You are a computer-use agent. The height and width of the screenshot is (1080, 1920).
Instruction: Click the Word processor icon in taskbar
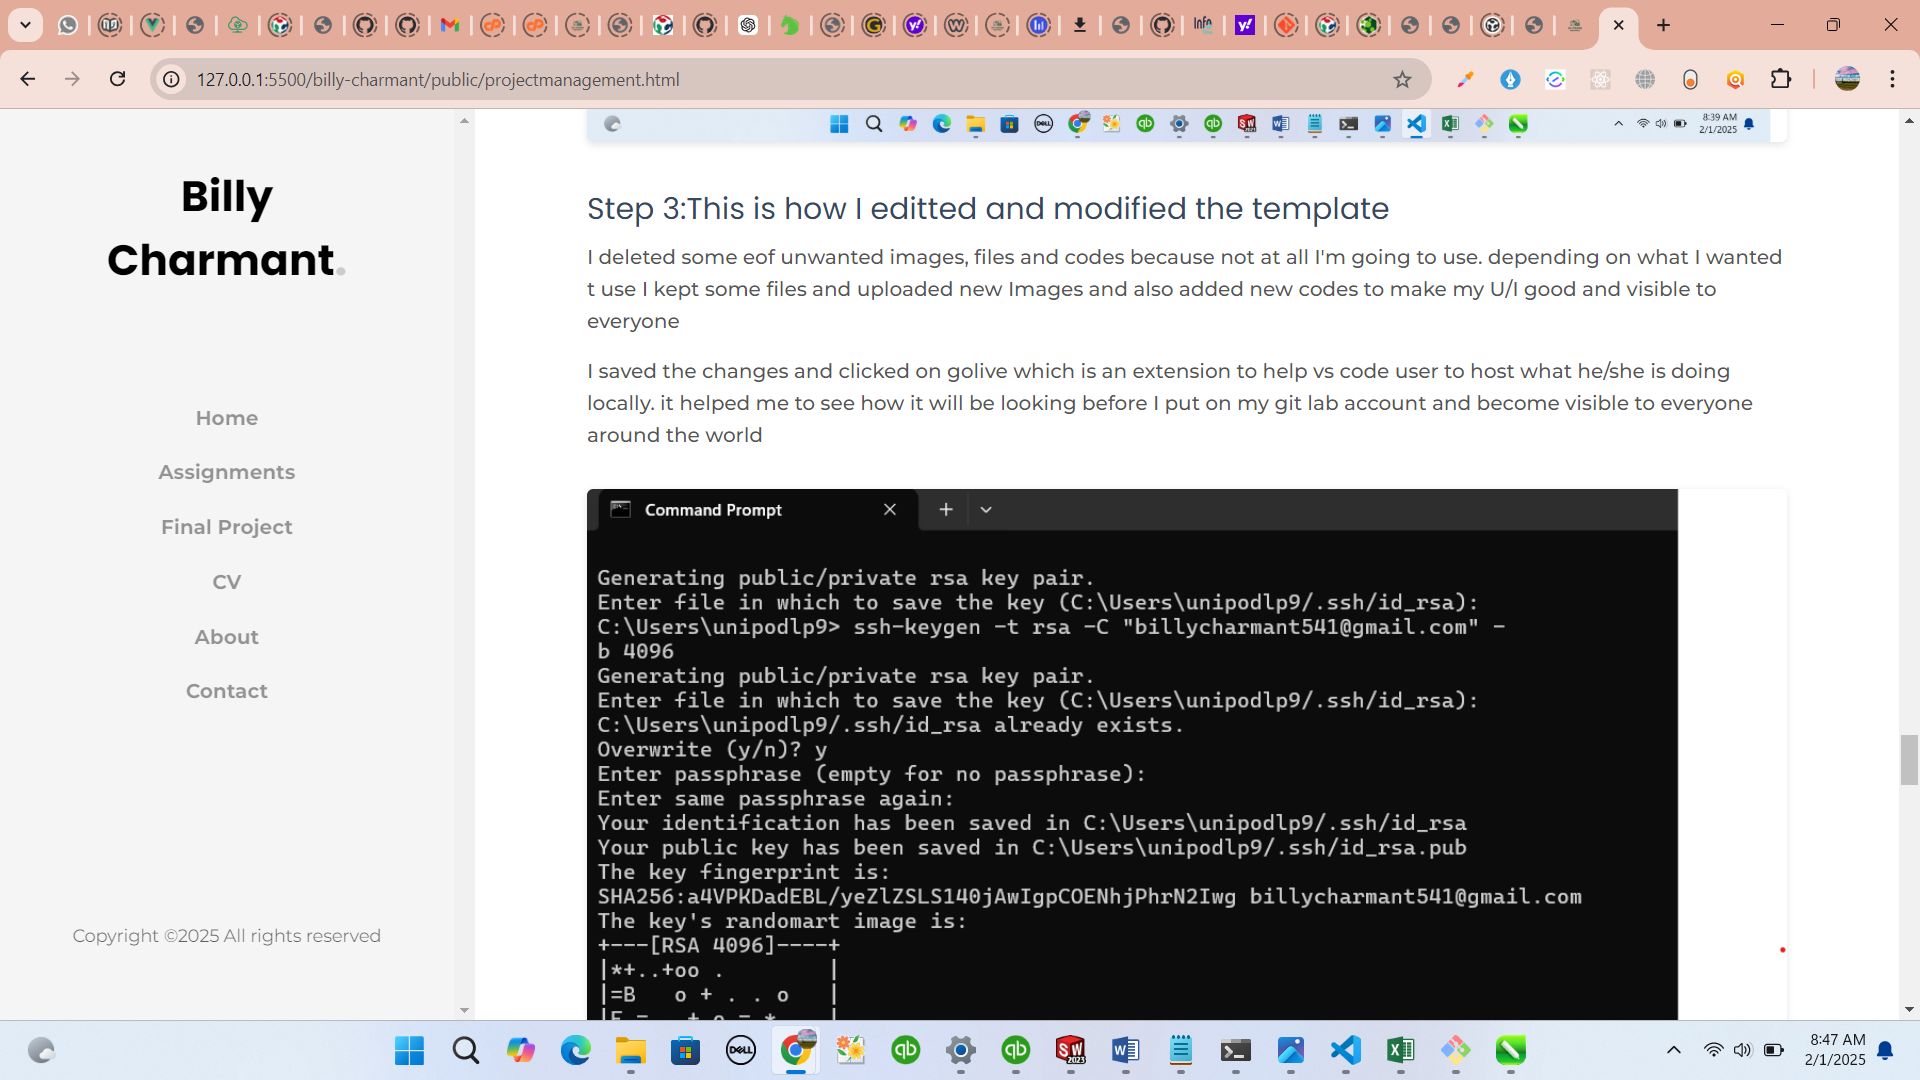[x=1127, y=1051]
